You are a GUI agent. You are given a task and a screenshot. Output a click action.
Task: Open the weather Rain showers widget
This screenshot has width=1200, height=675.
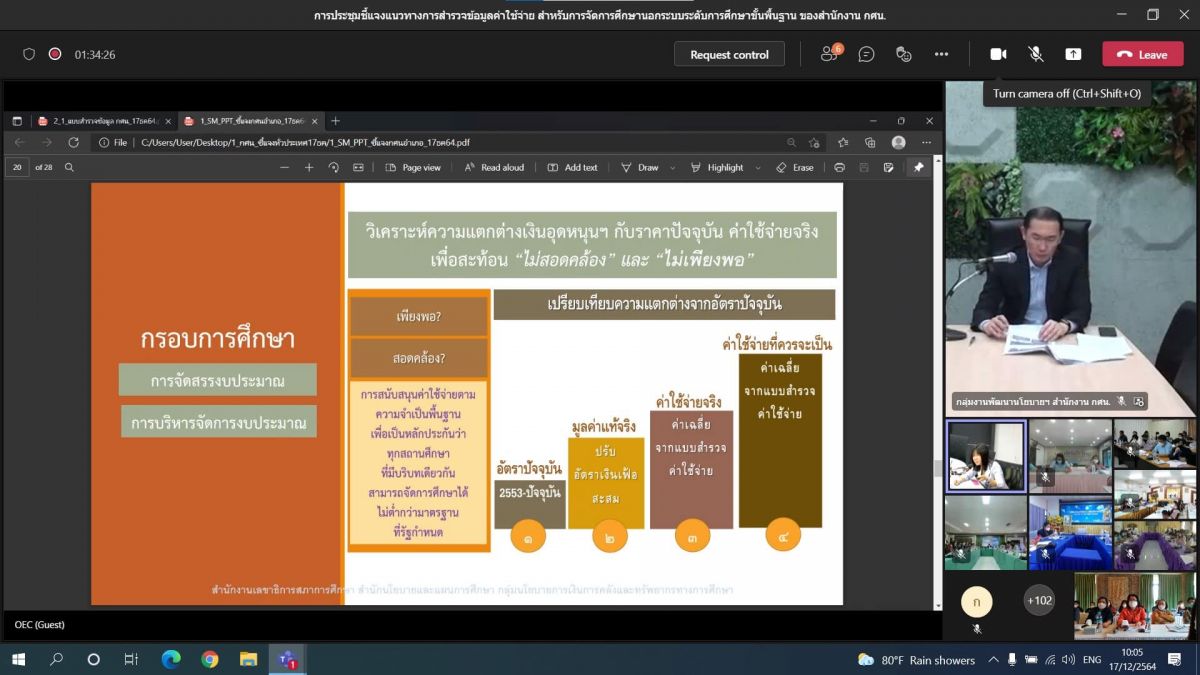point(916,660)
